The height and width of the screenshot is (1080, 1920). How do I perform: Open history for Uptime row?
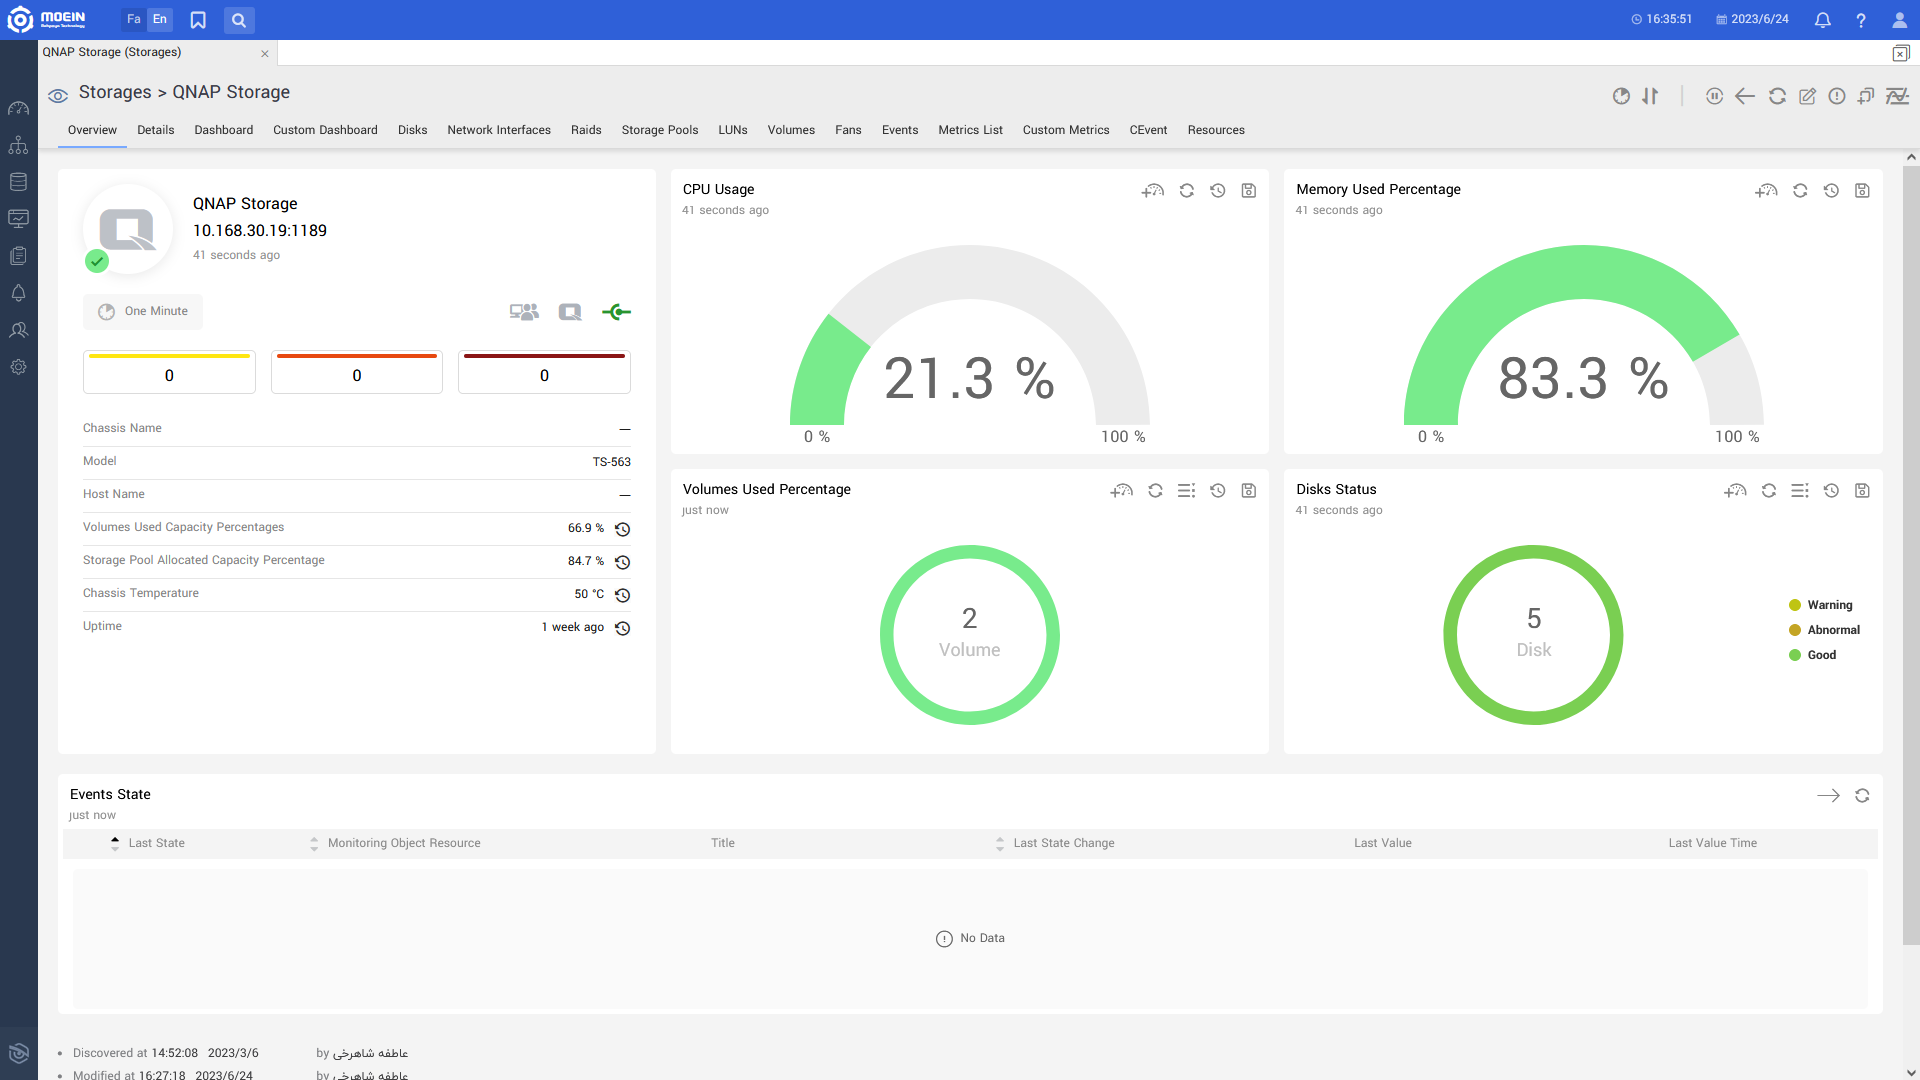point(622,628)
